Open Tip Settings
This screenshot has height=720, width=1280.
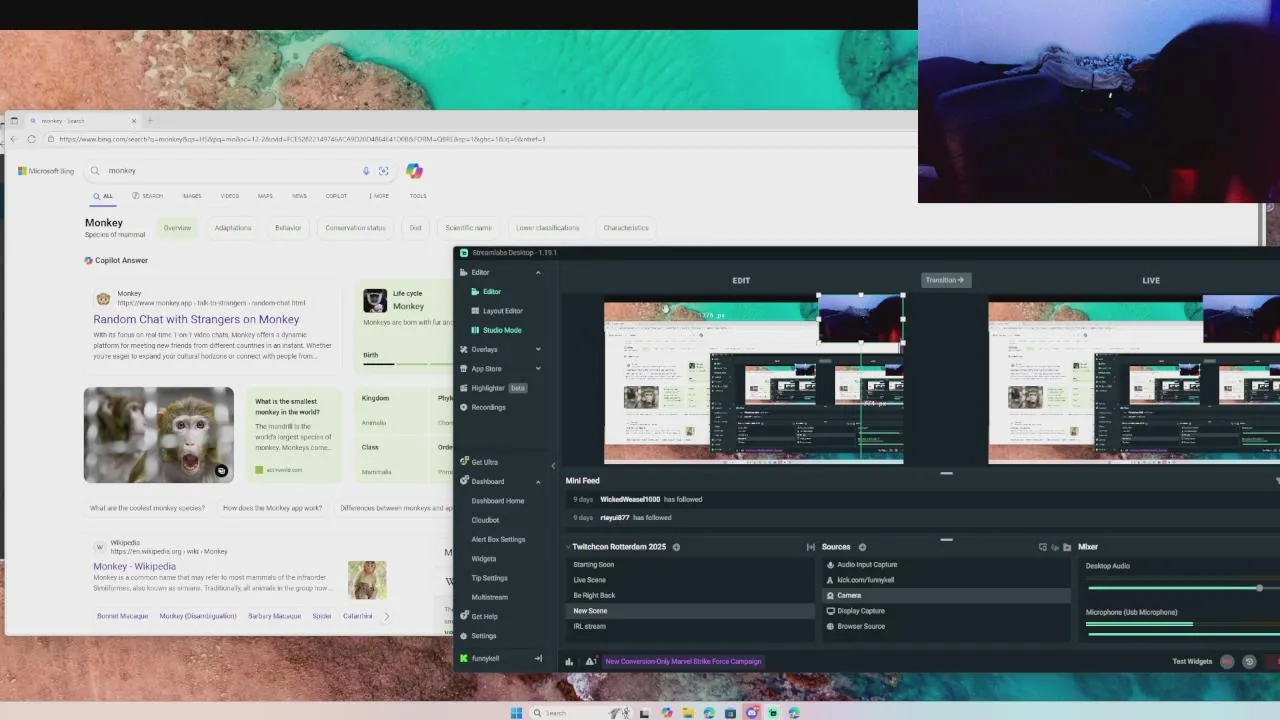pyautogui.click(x=489, y=578)
